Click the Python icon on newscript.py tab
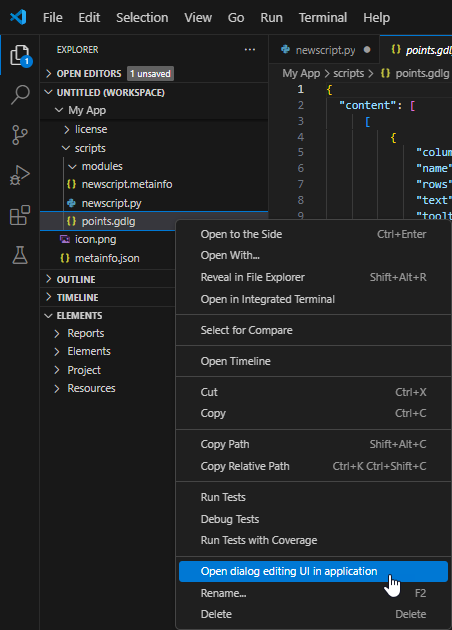The image size is (452, 630). 286,49
